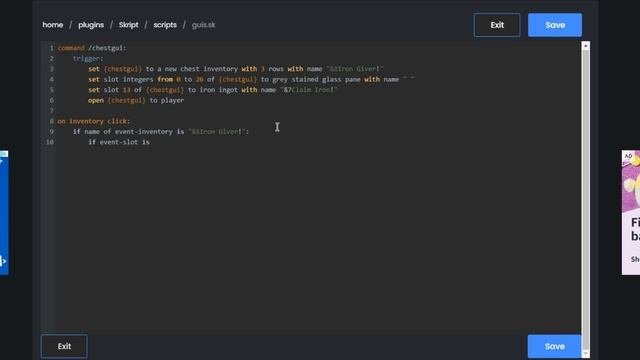Viewport: 640px width, 360px height.
Task: Click the editor scrollbar up arrow
Action: (586, 46)
